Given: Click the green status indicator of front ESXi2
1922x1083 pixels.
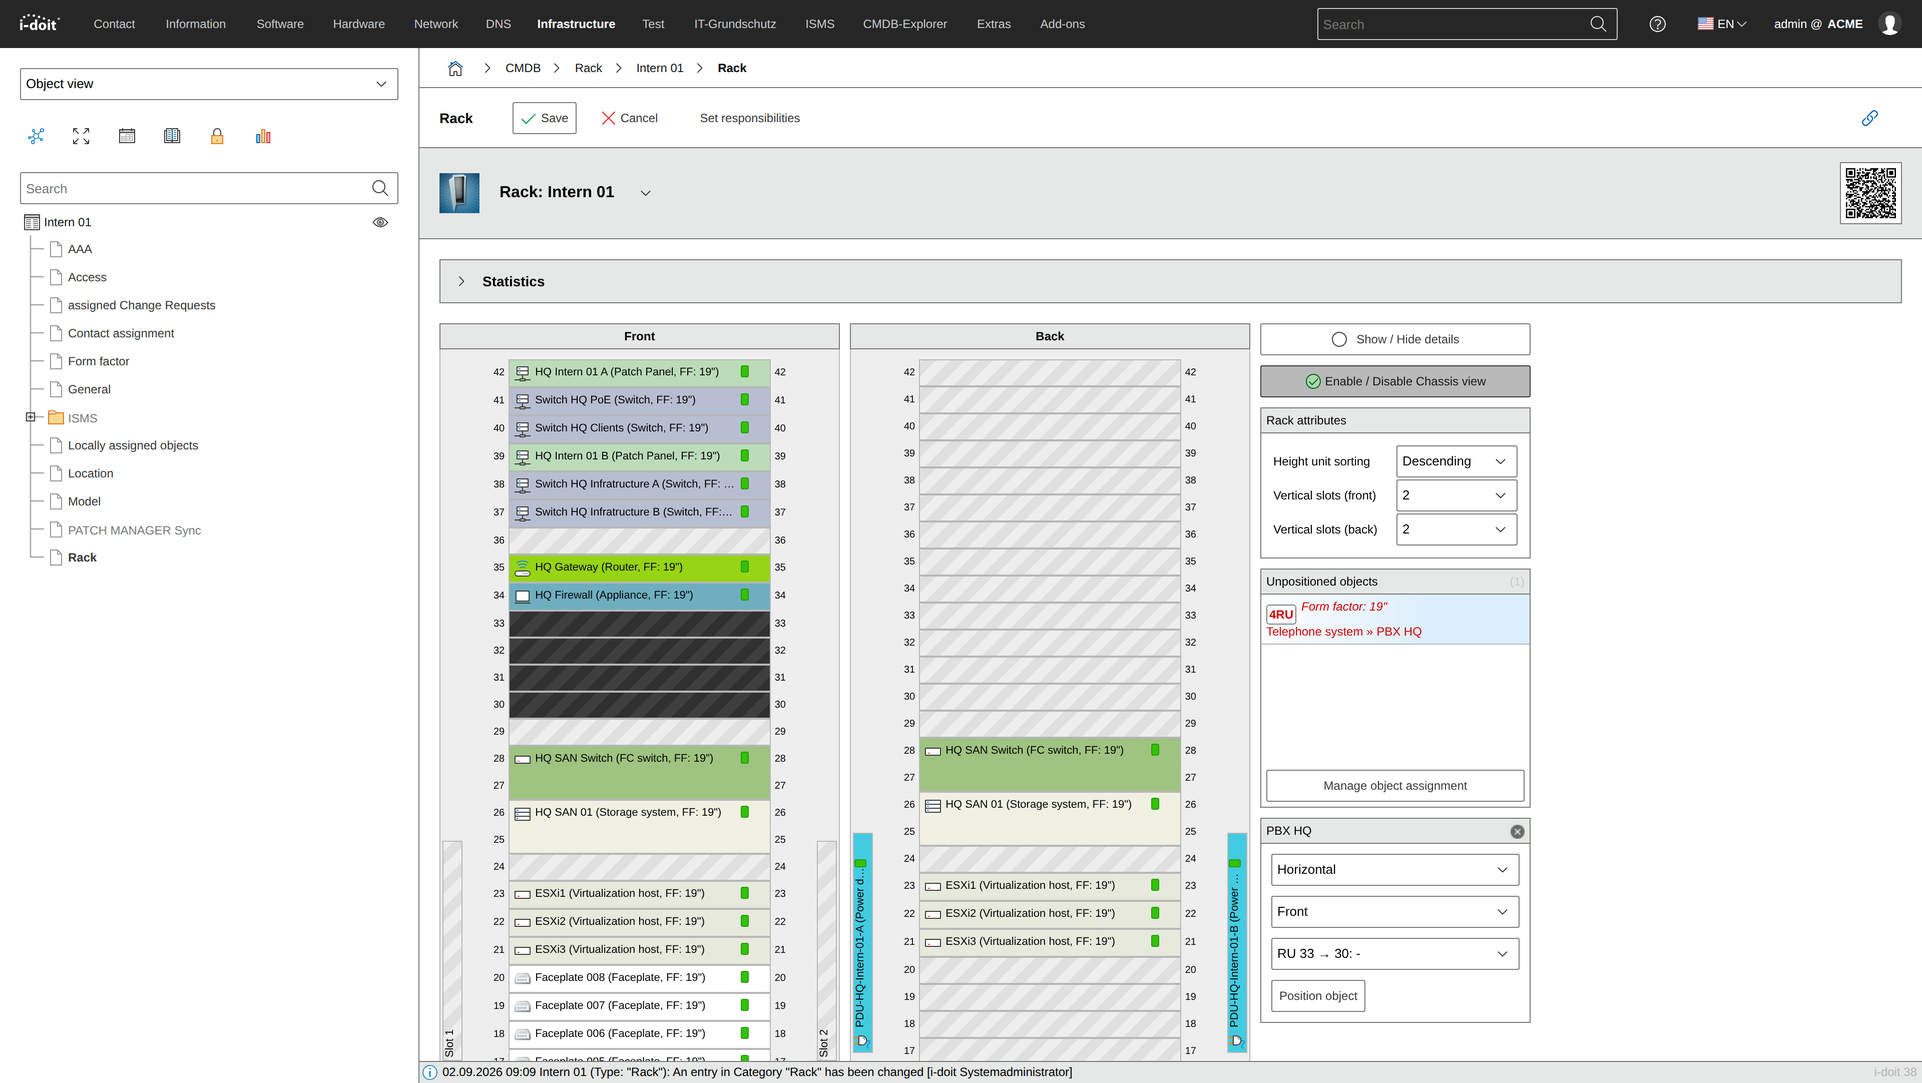Looking at the screenshot, I should pos(745,921).
